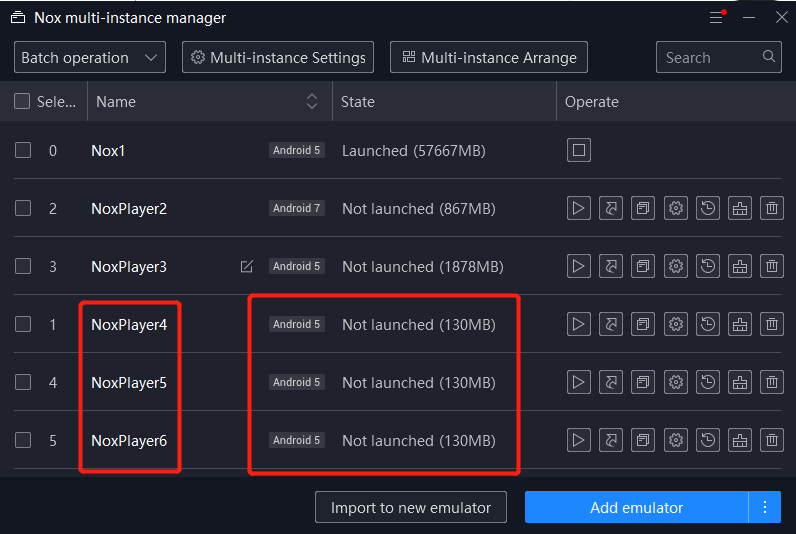The image size is (796, 534).
Task: Create shortcut for NoxPlayer4
Action: (x=611, y=324)
